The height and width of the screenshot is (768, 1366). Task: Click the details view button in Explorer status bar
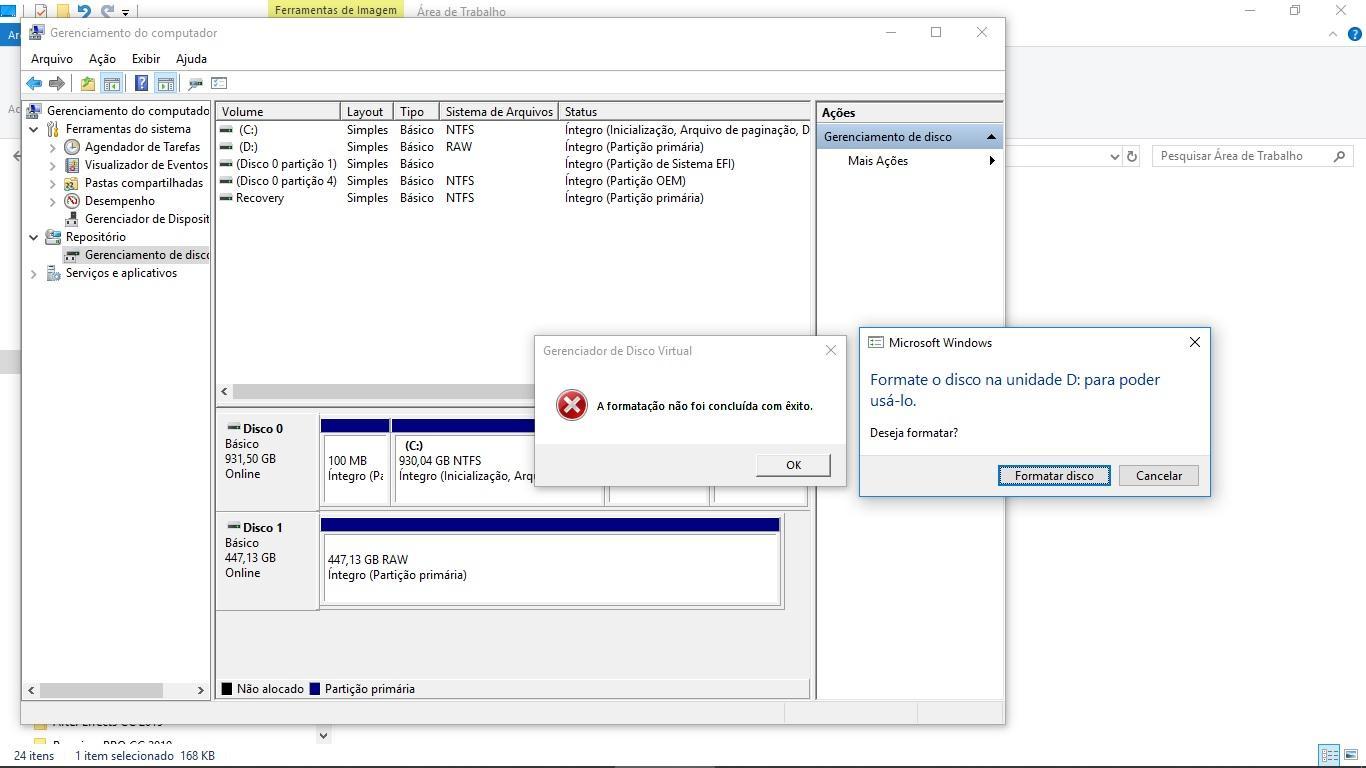pyautogui.click(x=1329, y=755)
